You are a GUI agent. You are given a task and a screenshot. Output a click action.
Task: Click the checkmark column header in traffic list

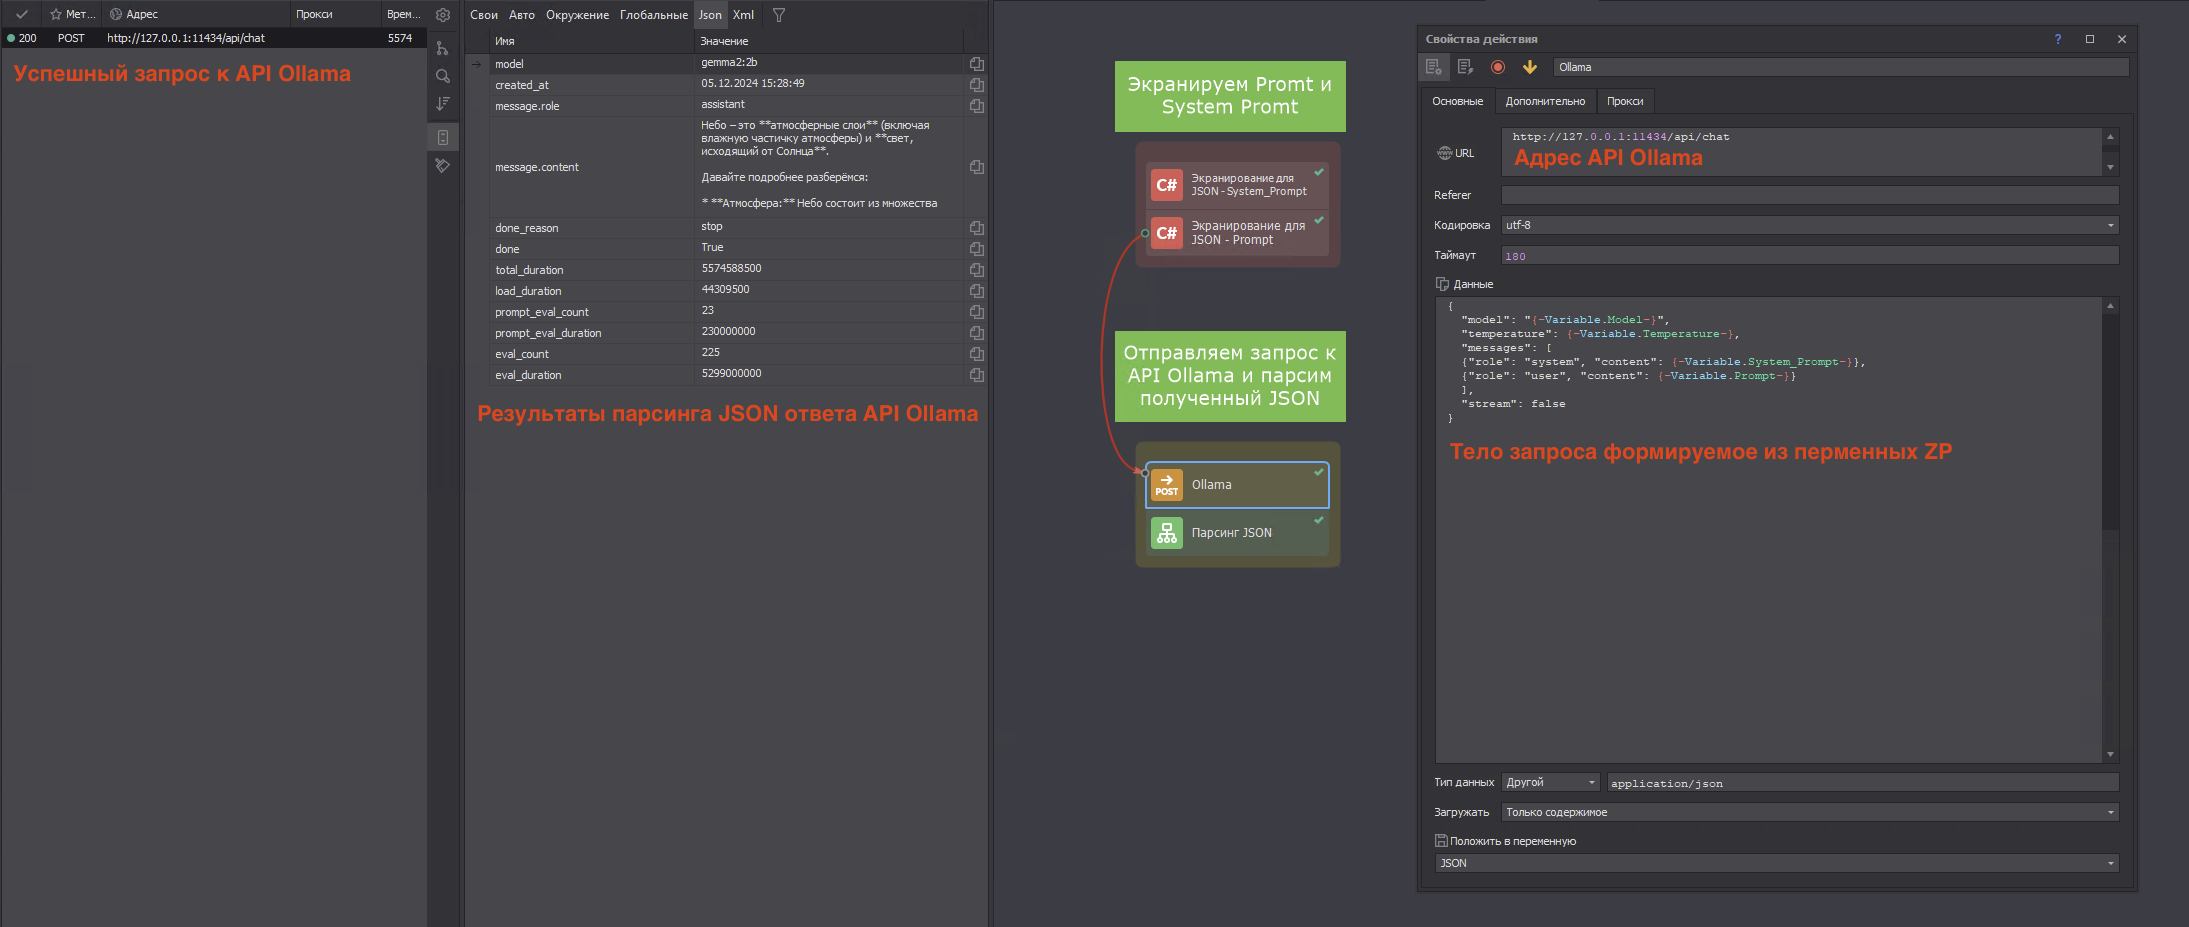pyautogui.click(x=22, y=14)
